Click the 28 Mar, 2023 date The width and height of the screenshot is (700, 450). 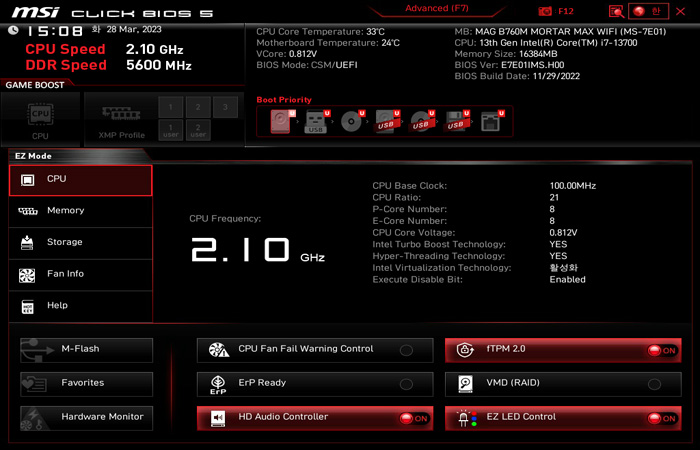[x=134, y=29]
